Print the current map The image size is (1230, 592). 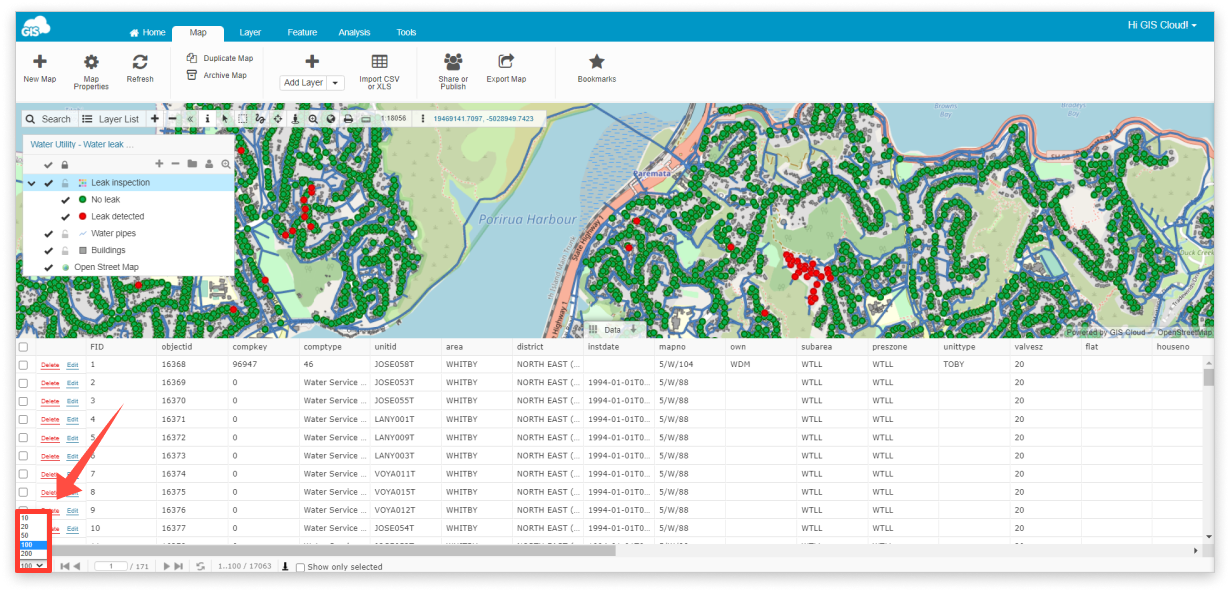(x=348, y=118)
